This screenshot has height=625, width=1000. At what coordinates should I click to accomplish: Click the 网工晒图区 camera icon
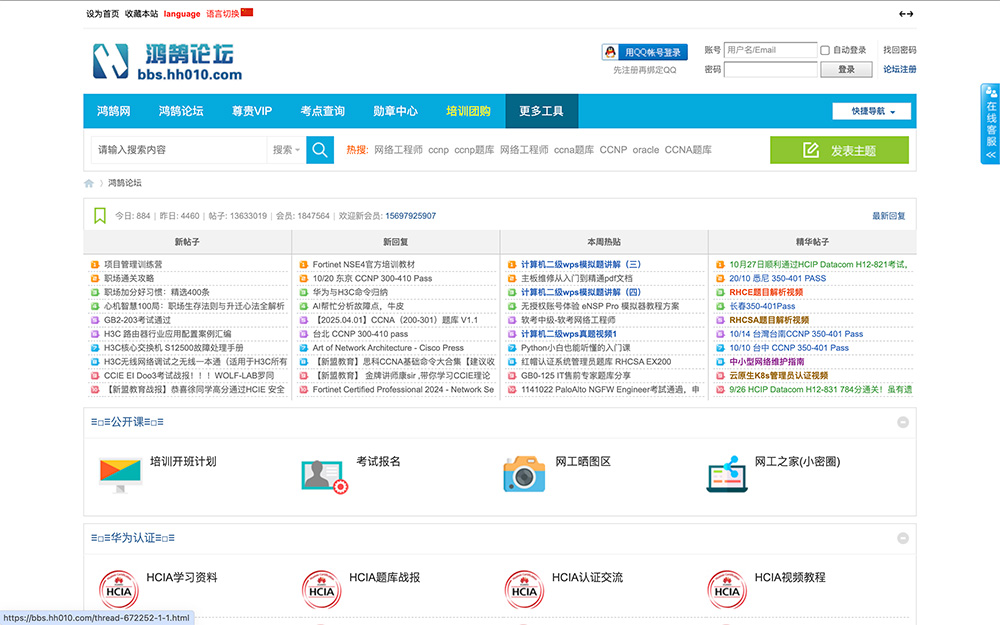(x=523, y=474)
